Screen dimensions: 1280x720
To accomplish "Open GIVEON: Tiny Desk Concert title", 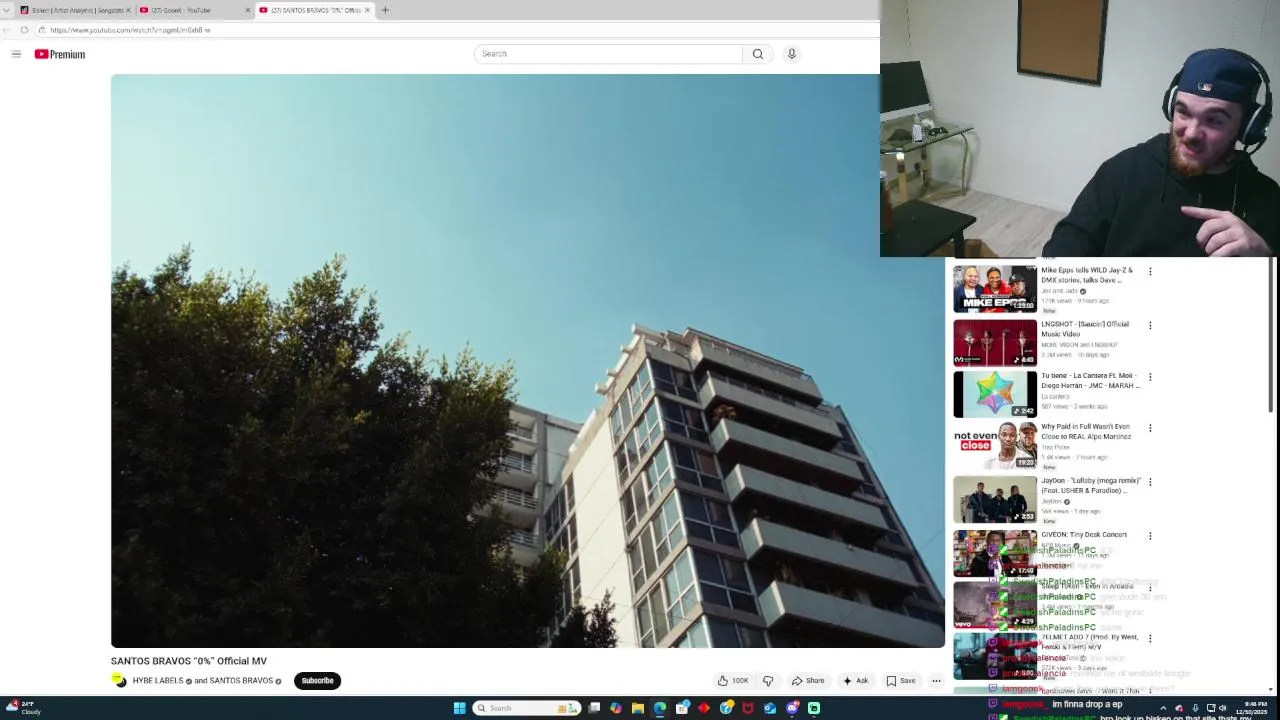I will click(1084, 535).
